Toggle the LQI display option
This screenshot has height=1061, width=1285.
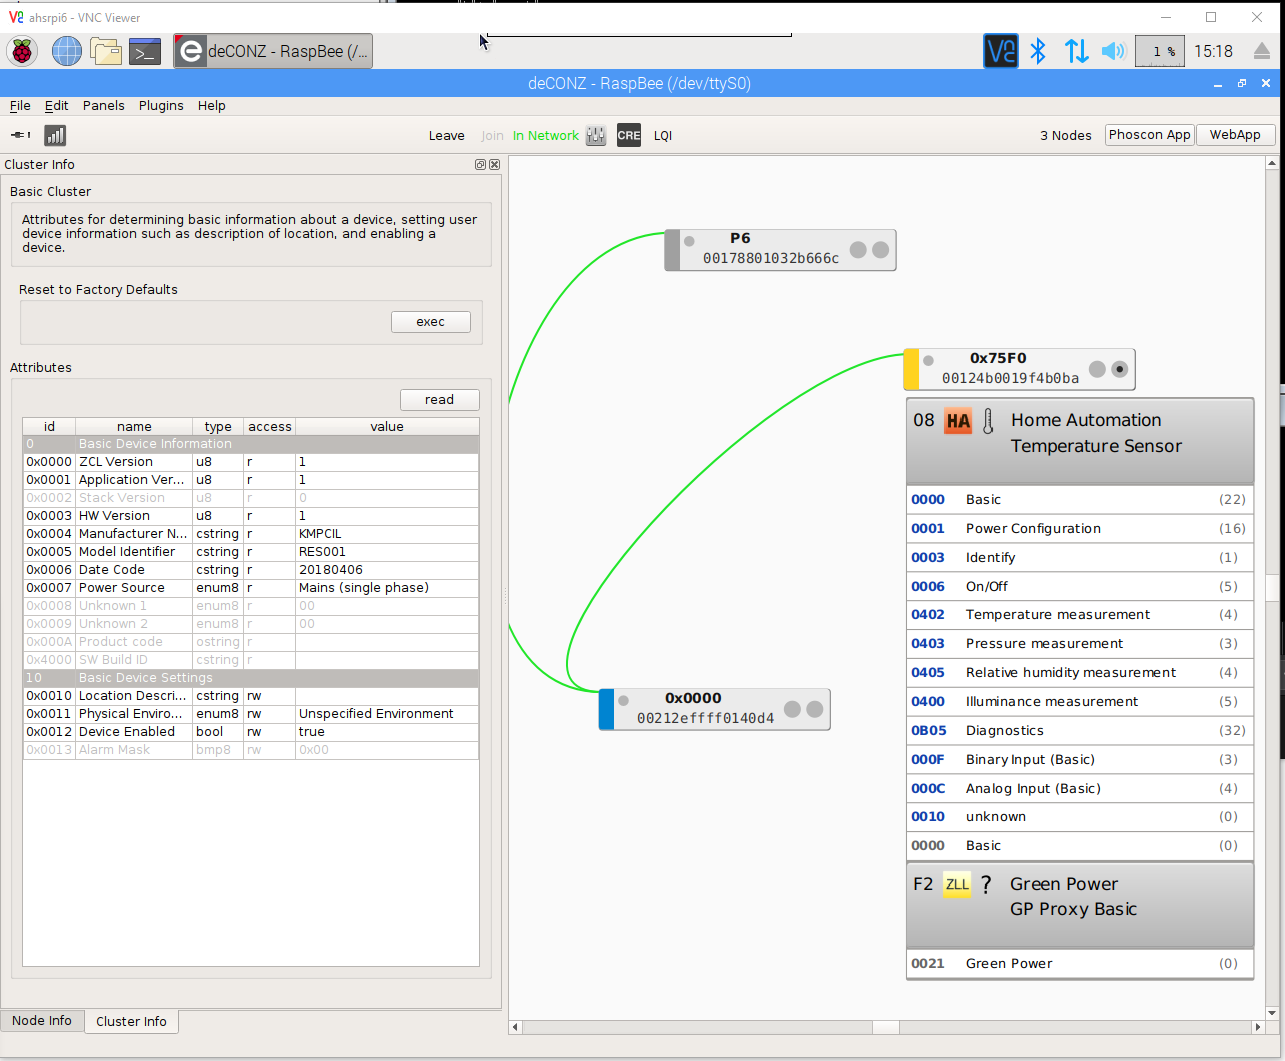[x=663, y=135]
